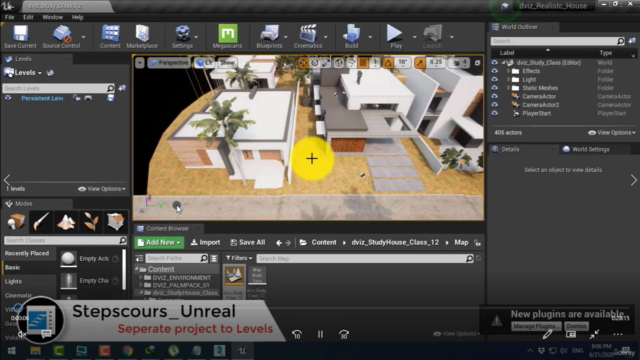Open the Window menu
The height and width of the screenshot is (360, 640).
point(53,17)
